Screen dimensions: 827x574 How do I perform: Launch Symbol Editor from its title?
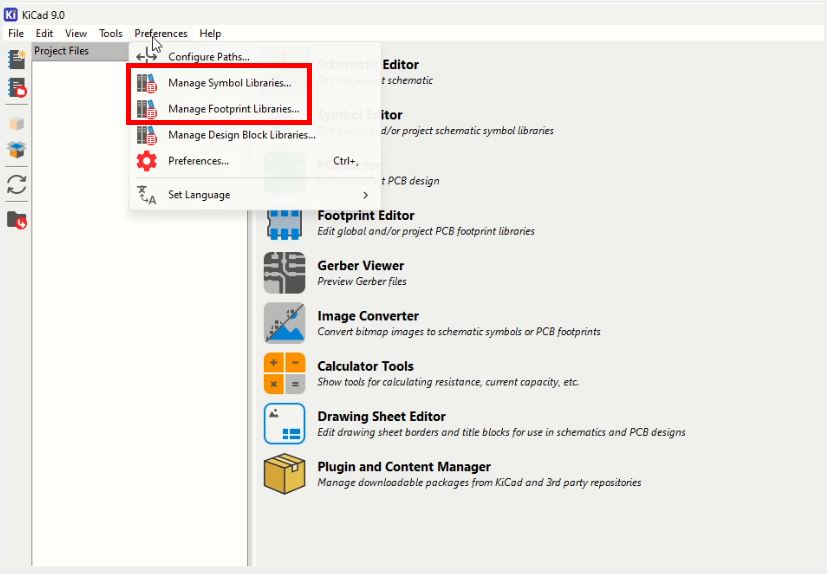360,115
